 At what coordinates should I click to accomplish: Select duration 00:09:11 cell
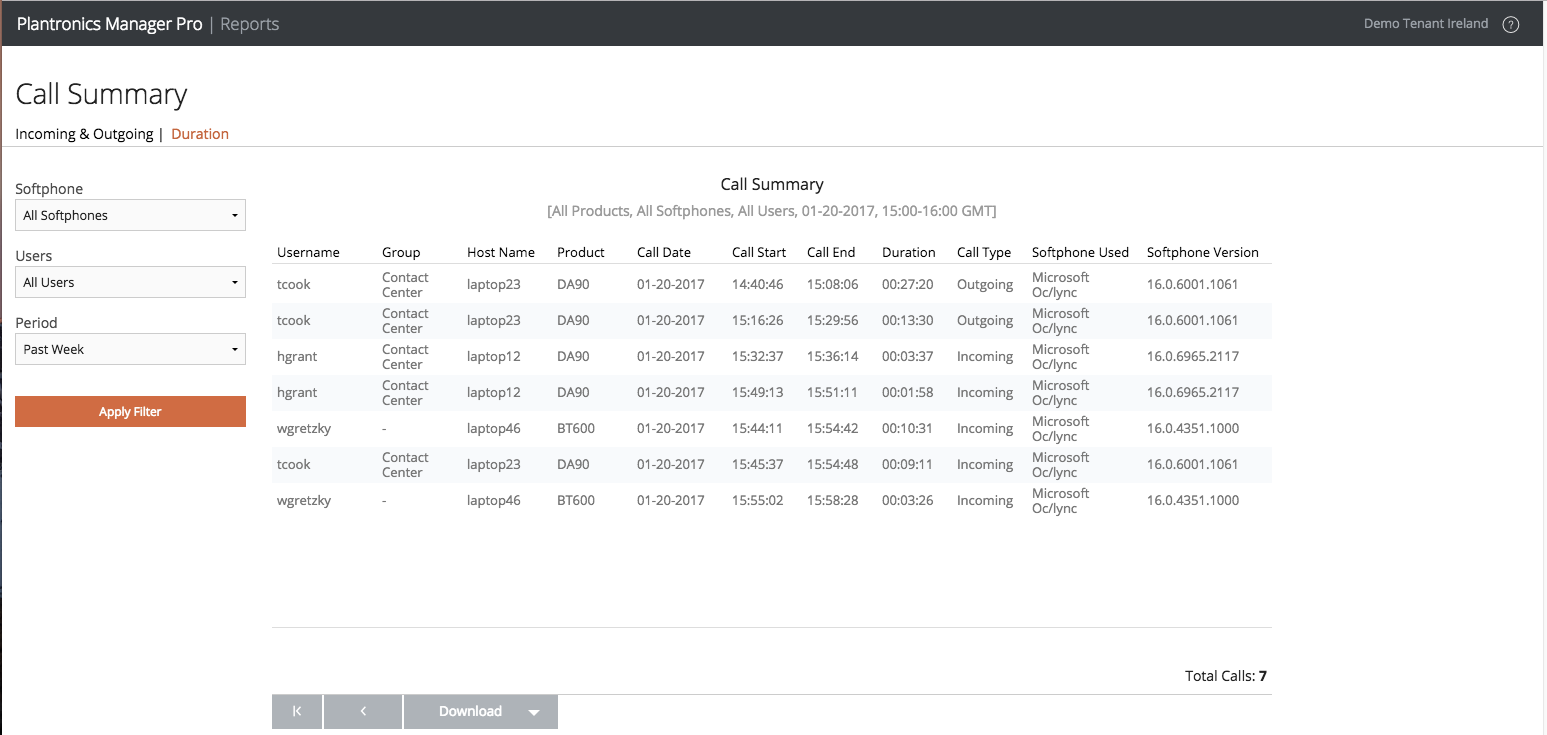tap(908, 464)
